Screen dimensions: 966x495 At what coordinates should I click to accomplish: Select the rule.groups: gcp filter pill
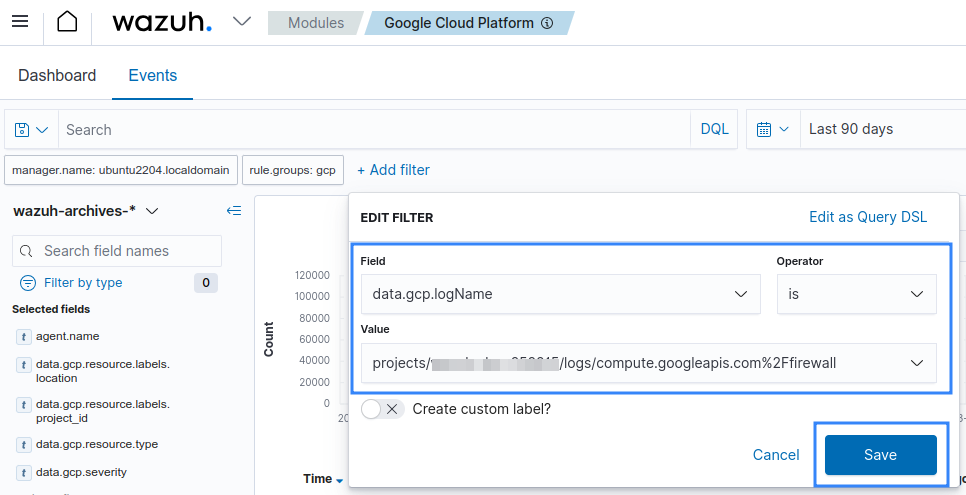[293, 170]
